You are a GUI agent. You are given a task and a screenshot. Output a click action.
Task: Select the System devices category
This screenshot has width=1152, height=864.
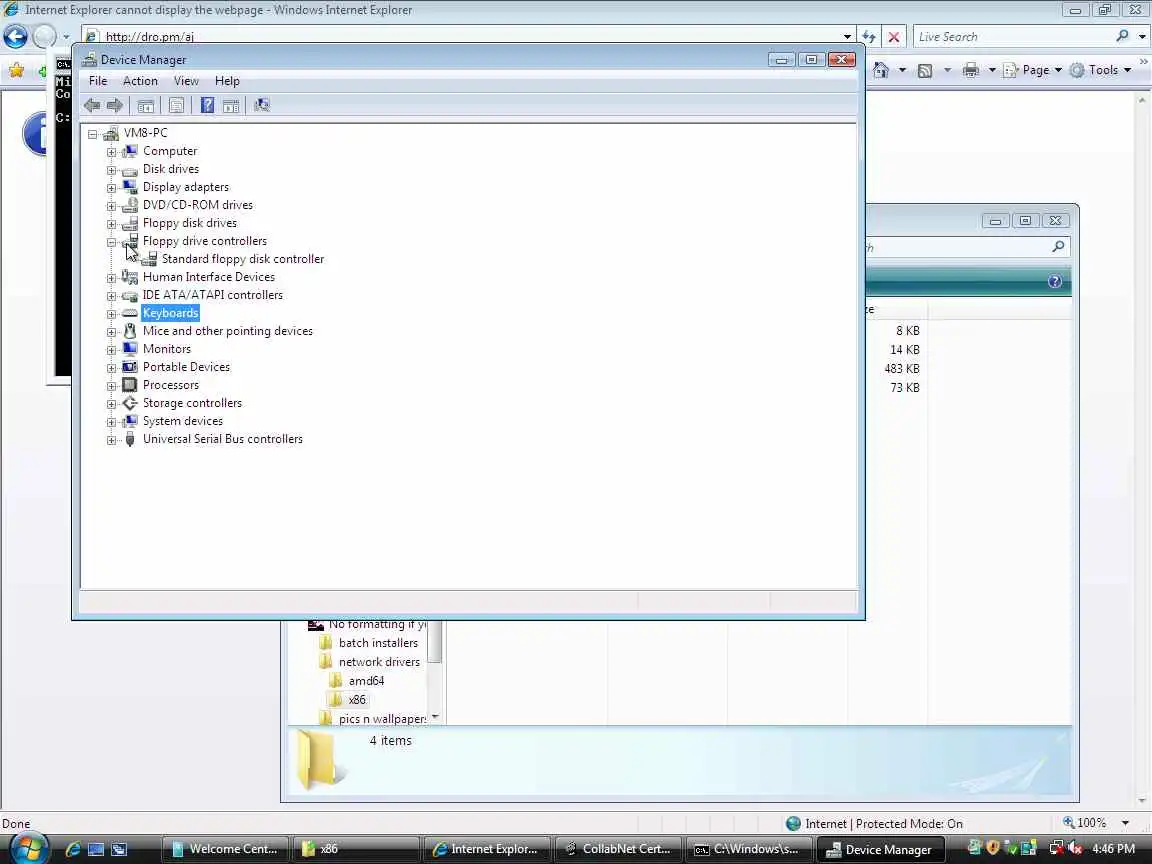182,421
